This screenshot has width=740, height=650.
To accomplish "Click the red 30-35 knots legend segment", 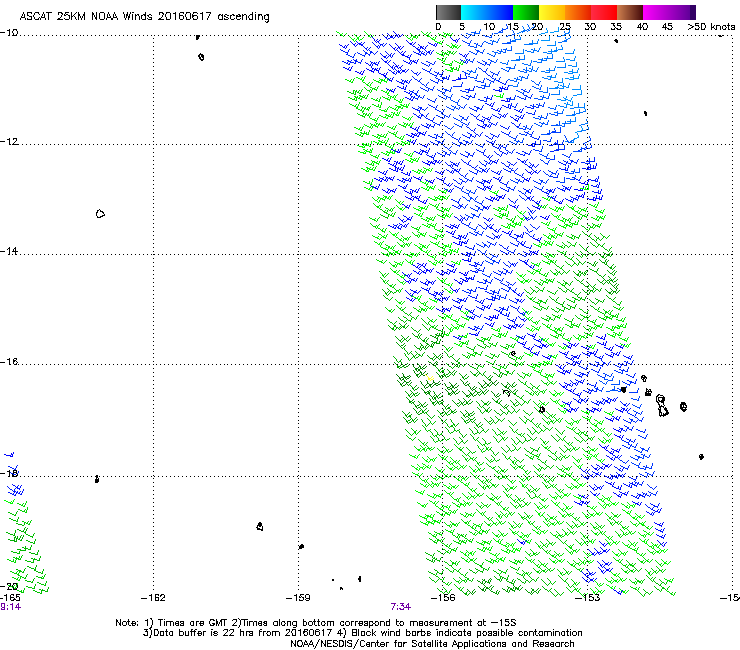I will [x=604, y=12].
